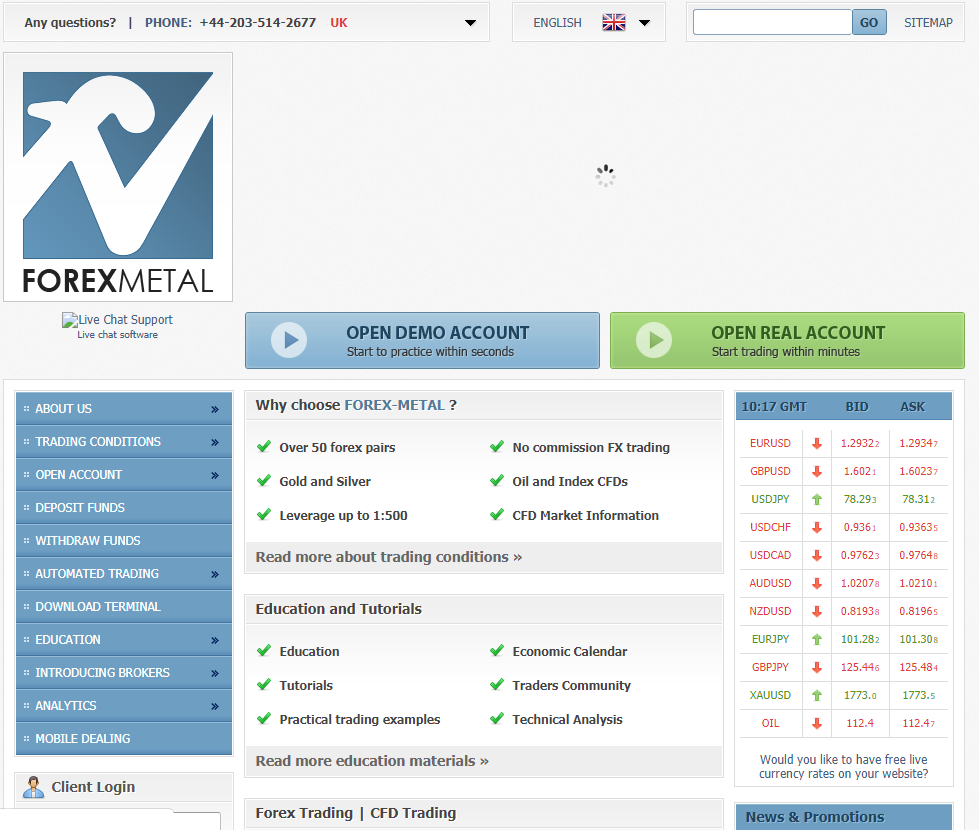Viewport: 979px width, 830px height.
Task: Click the XAUUSD bid value 1773.0
Action: click(860, 695)
